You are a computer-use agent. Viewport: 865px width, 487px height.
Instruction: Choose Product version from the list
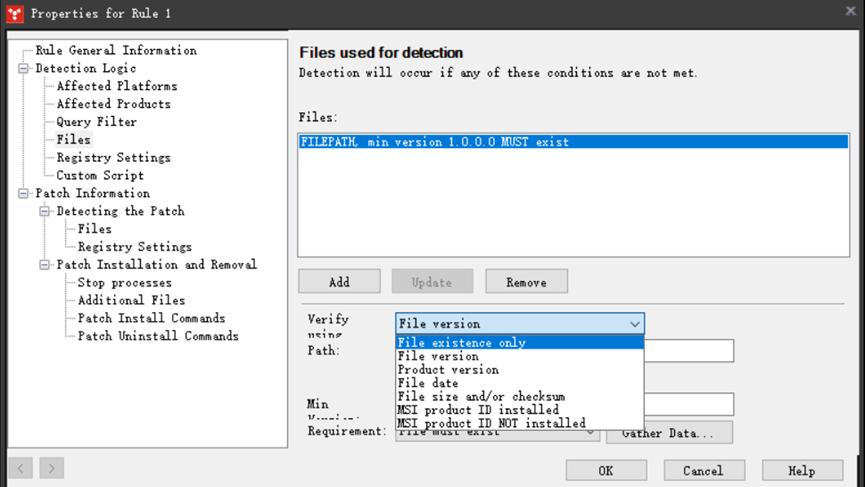point(448,370)
